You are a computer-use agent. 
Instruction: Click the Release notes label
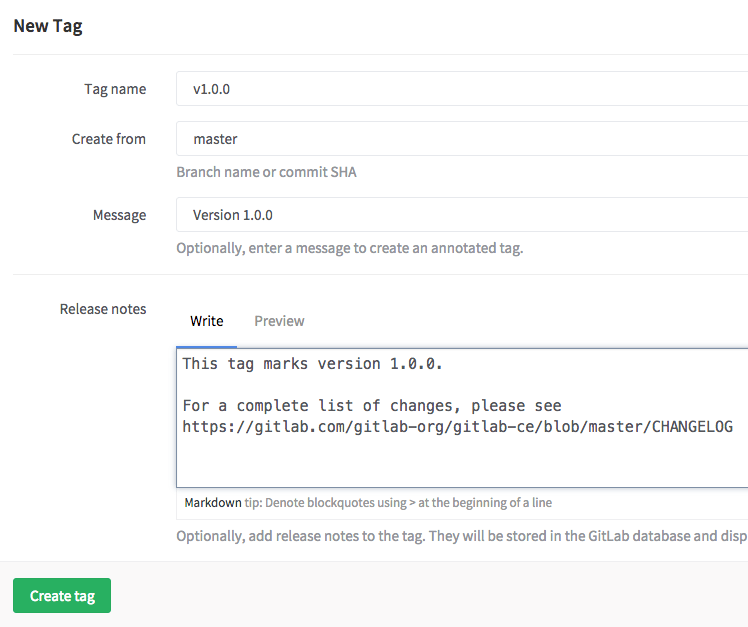pyautogui.click(x=103, y=309)
